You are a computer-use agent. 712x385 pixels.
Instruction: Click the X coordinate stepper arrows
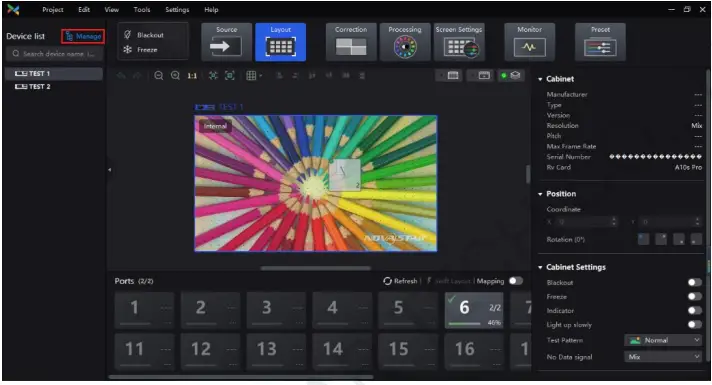tap(614, 222)
